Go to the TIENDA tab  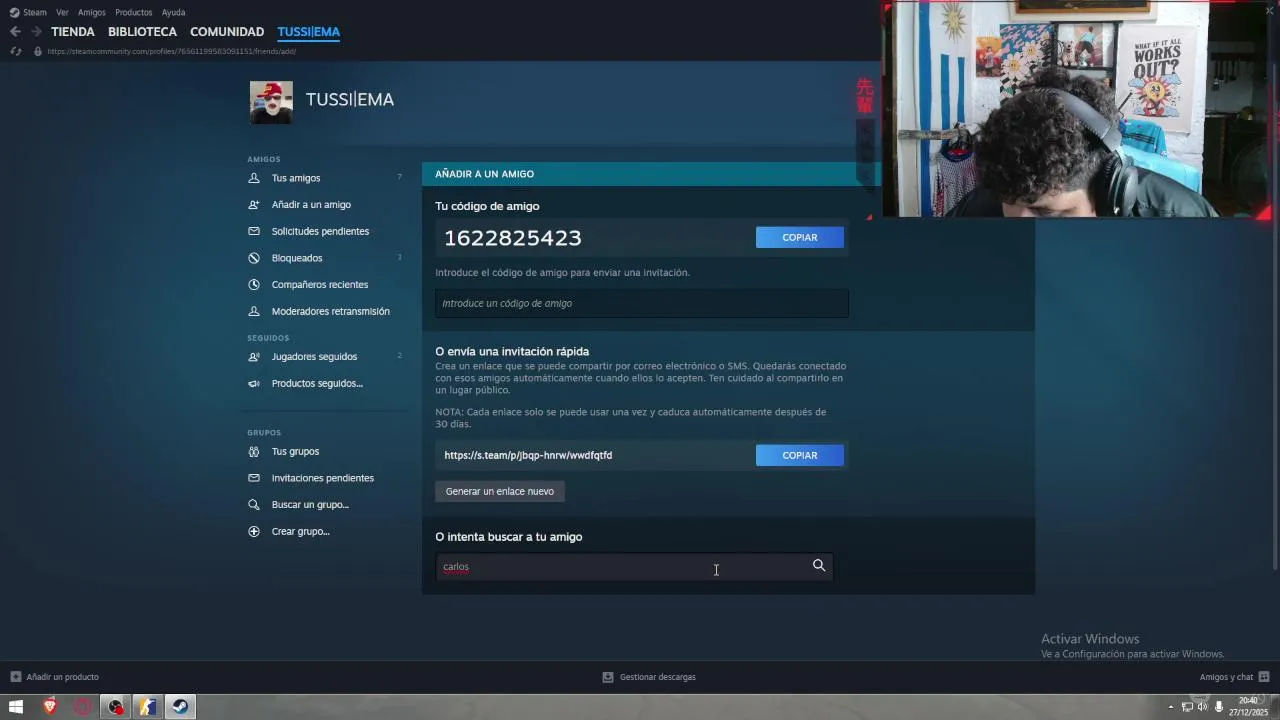[x=73, y=32]
